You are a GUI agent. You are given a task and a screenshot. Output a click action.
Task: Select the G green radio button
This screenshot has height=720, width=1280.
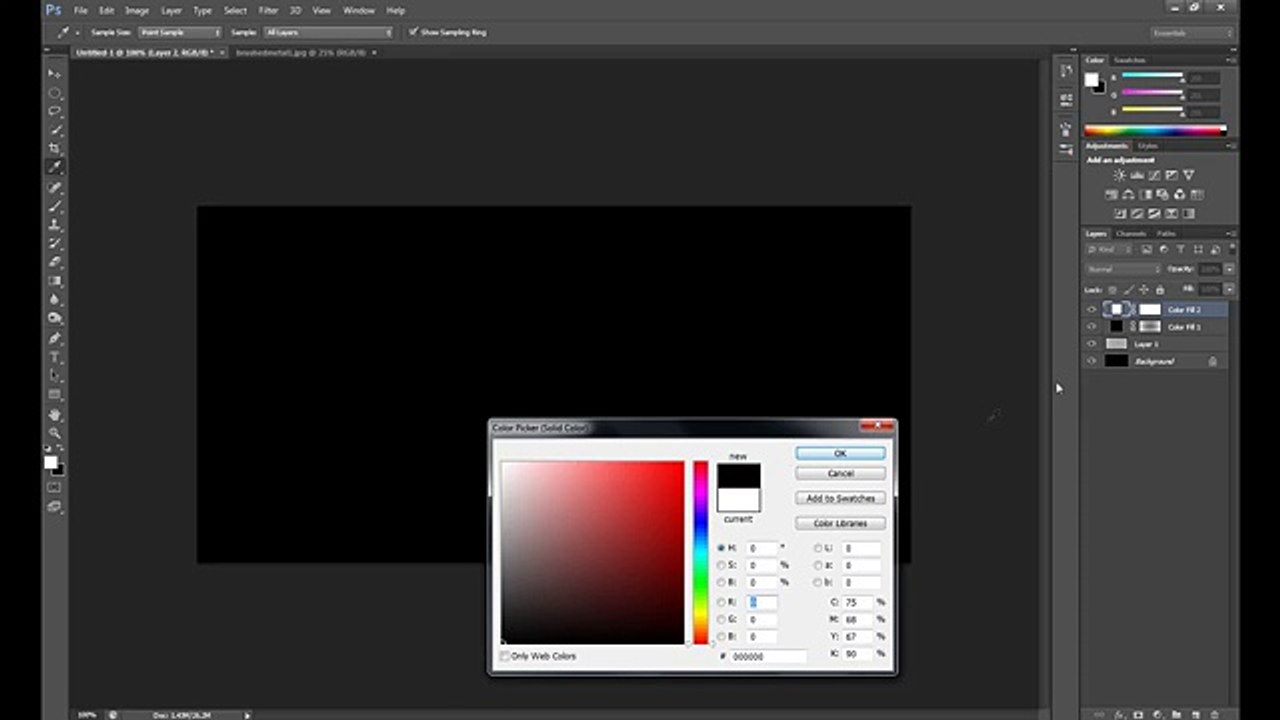click(722, 619)
